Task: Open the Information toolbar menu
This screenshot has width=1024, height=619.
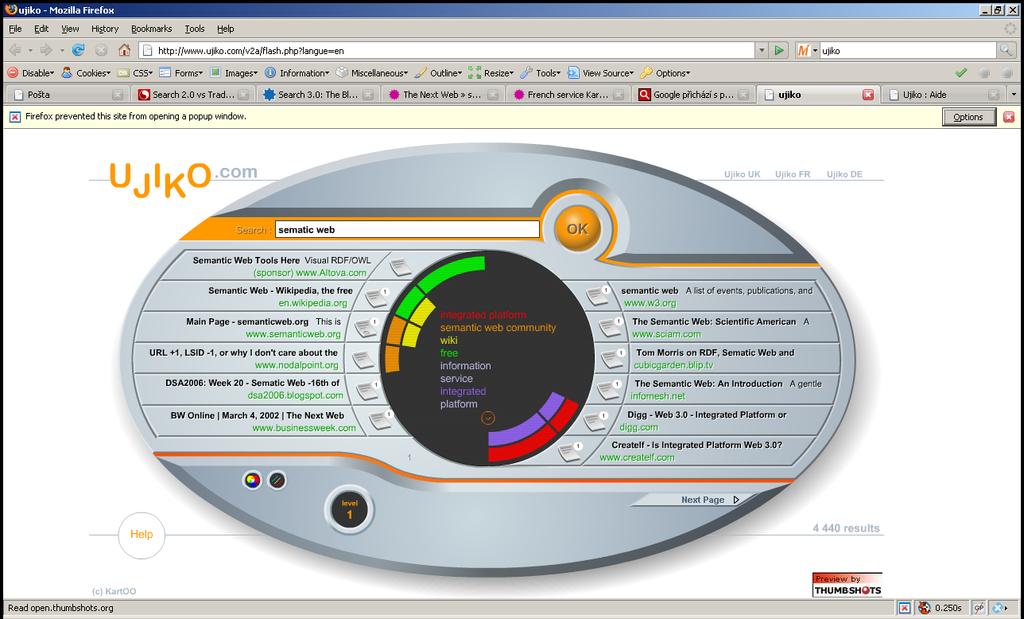Action: tap(297, 73)
